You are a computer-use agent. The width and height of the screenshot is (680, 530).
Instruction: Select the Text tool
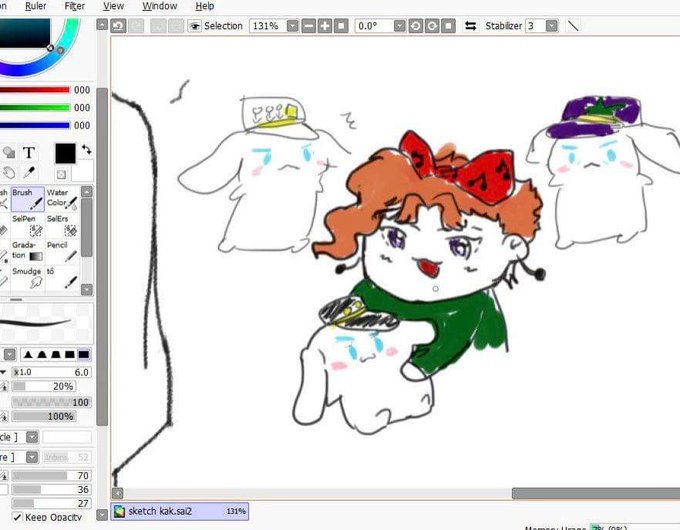[29, 153]
